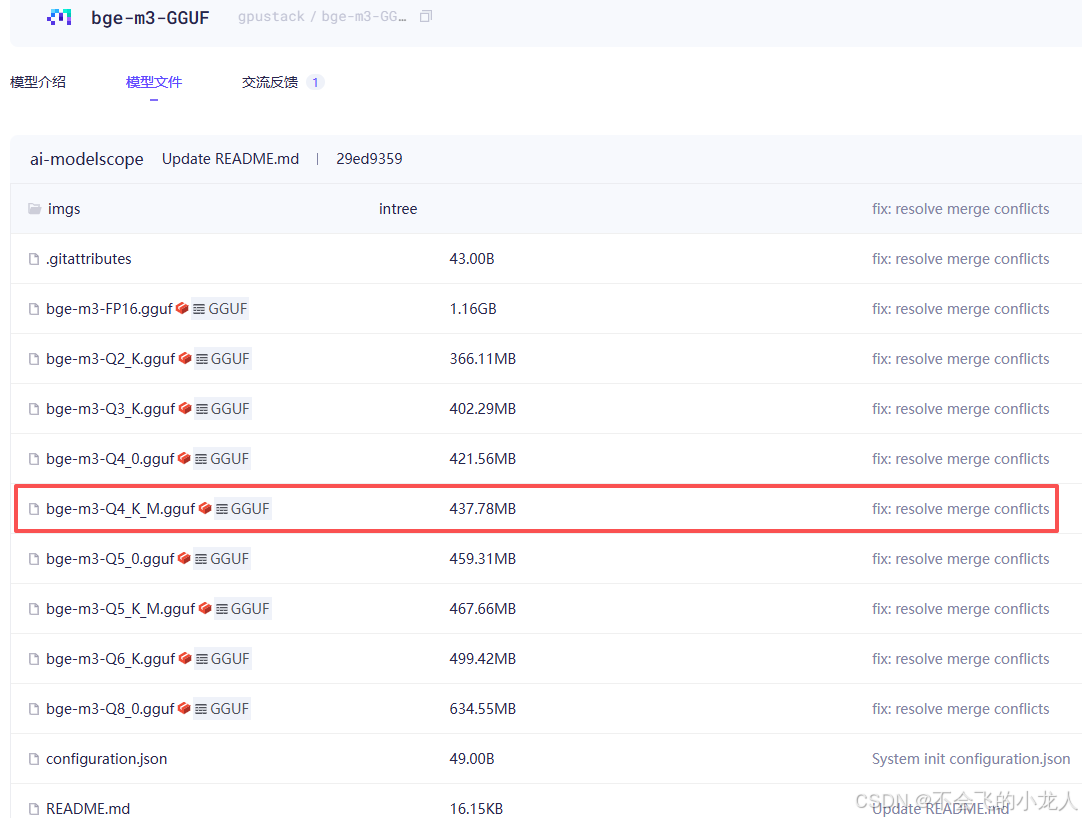
Task: Open bge-m3-Q4_0.gguf file
Action: click(x=110, y=459)
